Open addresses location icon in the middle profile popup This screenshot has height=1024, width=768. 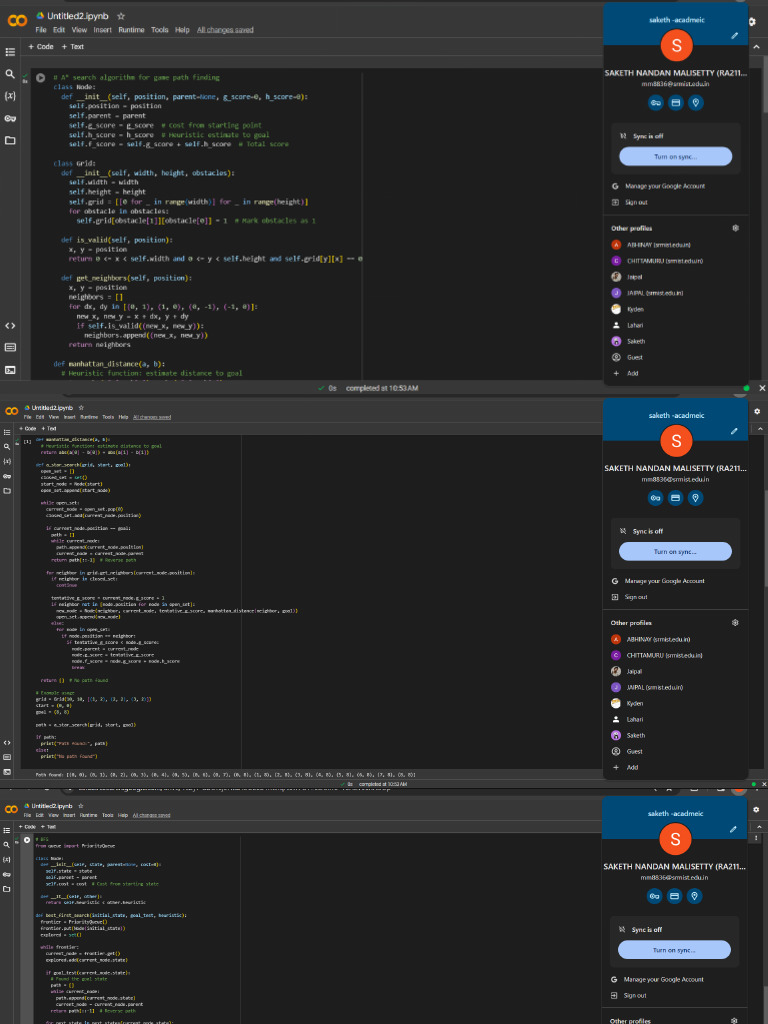[x=695, y=498]
